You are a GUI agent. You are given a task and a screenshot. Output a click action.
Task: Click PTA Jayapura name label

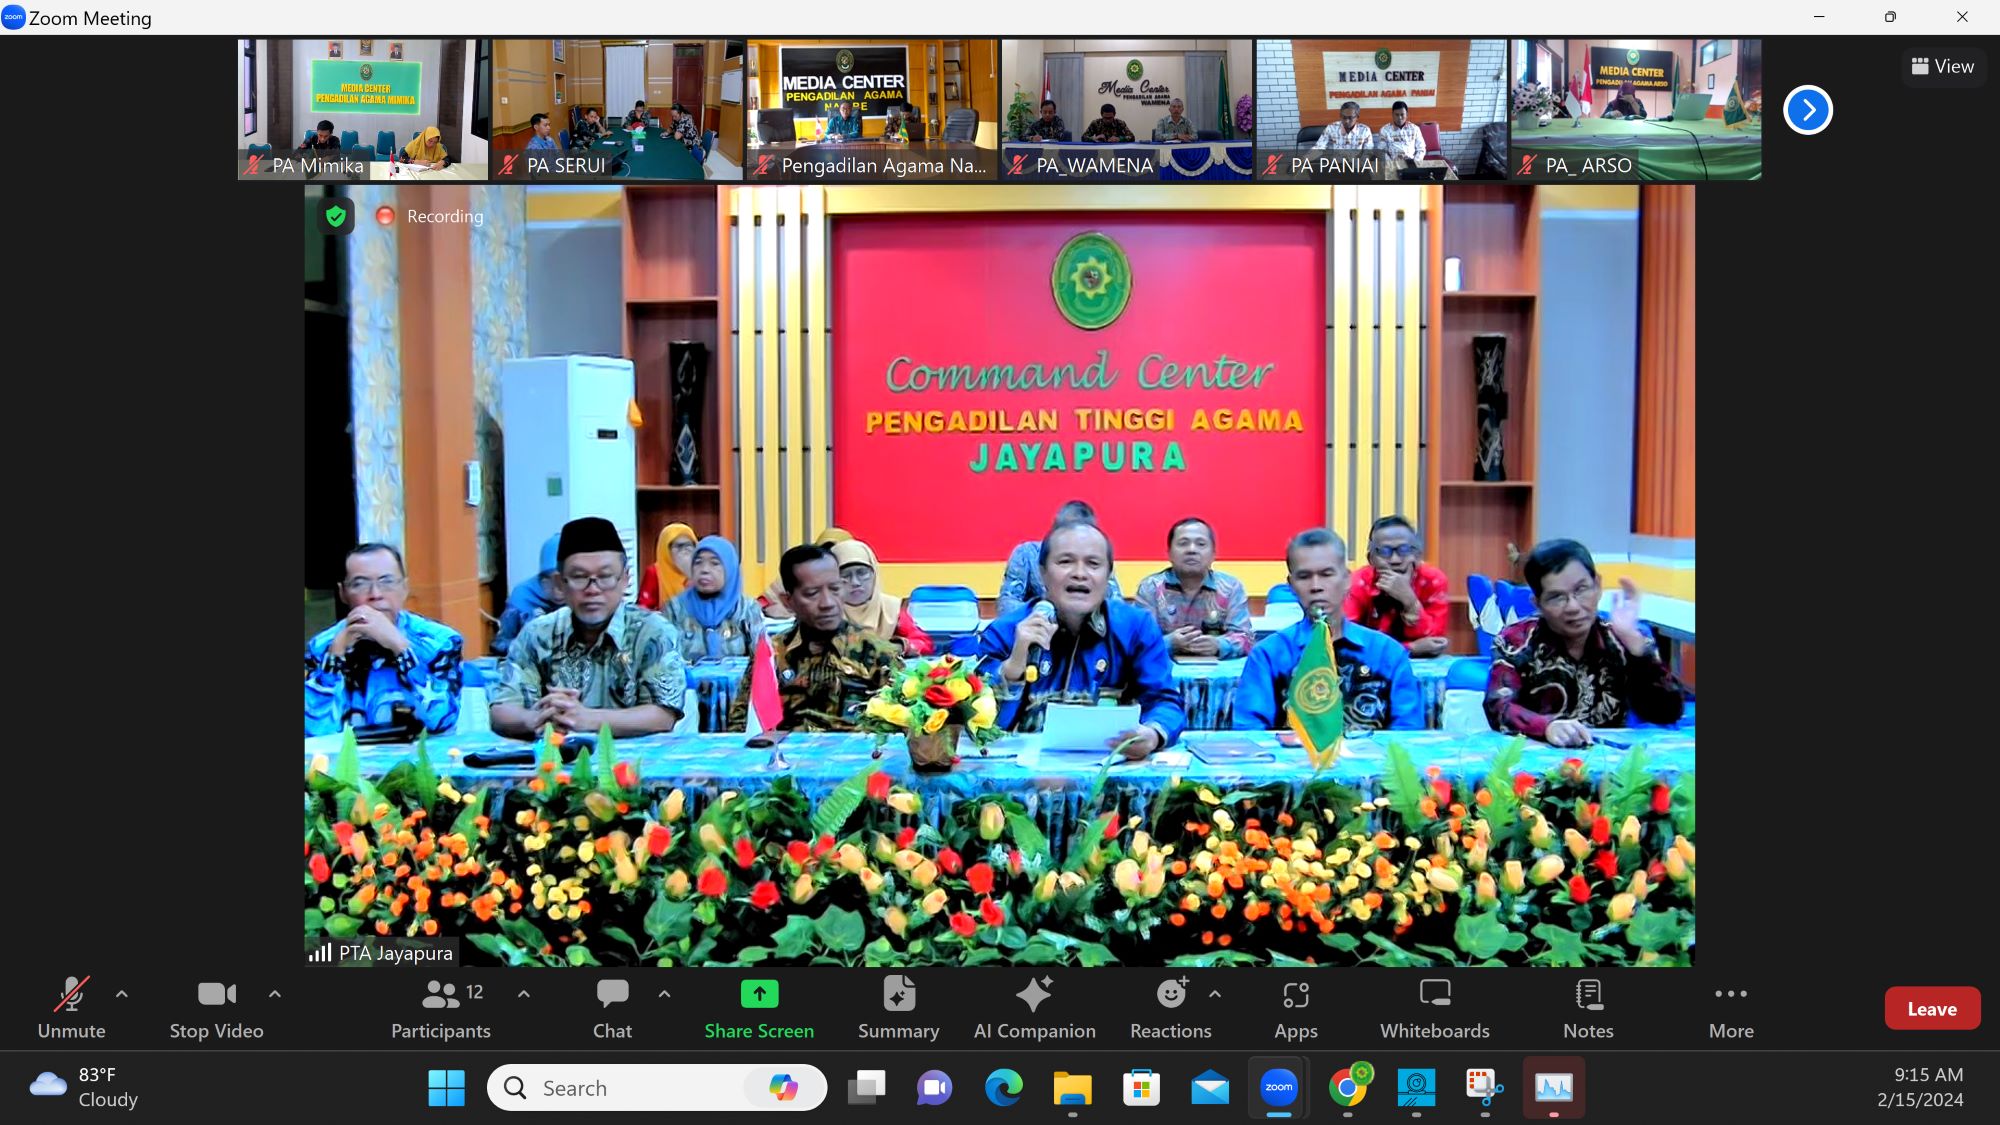pyautogui.click(x=396, y=953)
